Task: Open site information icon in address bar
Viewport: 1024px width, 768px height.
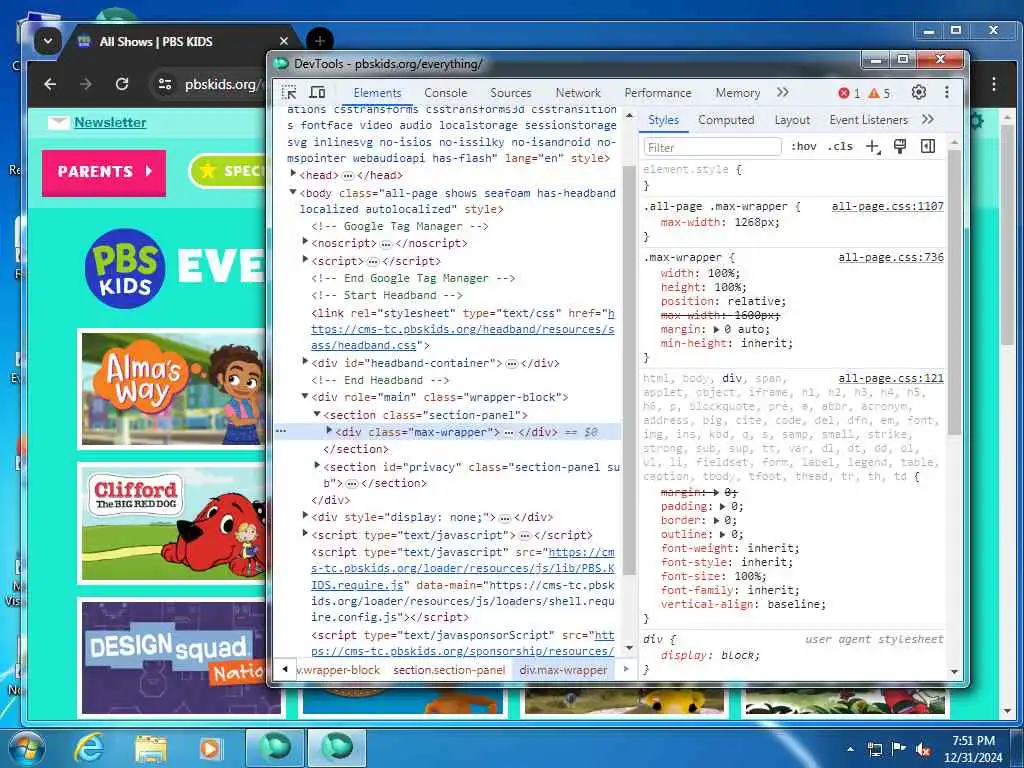Action: (165, 84)
